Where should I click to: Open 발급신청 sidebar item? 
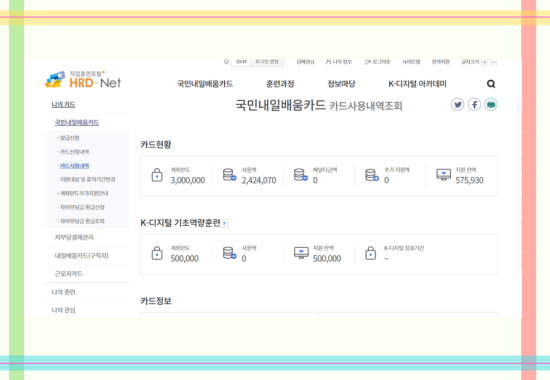point(69,138)
